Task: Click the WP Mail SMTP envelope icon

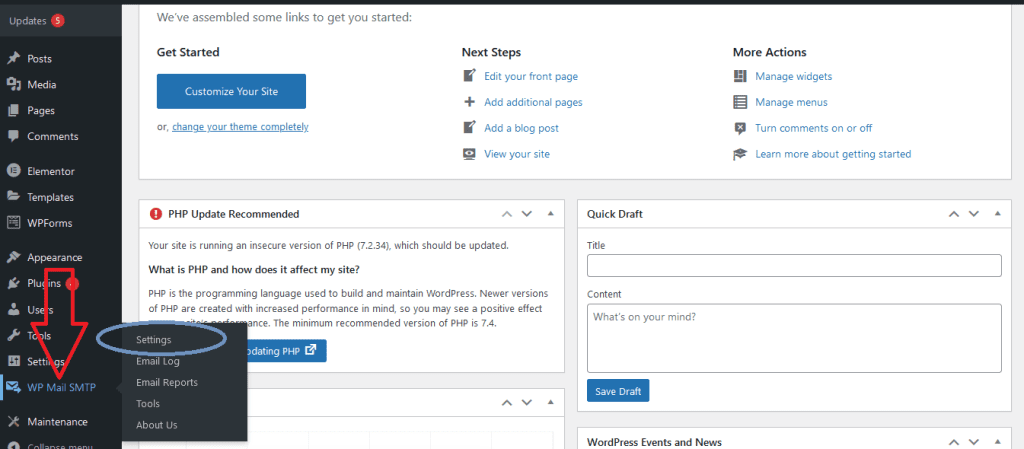Action: [13, 388]
